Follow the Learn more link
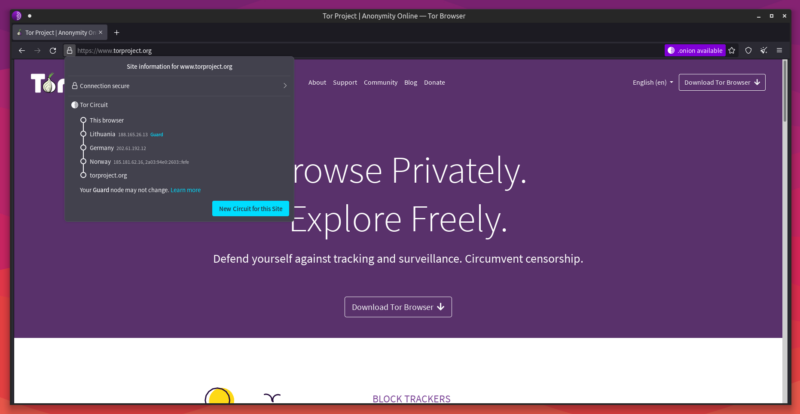 coord(186,190)
